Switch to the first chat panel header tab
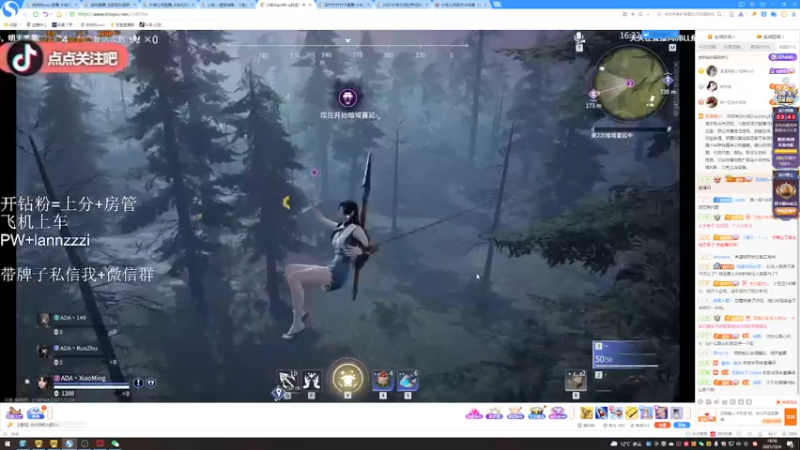 click(x=723, y=37)
